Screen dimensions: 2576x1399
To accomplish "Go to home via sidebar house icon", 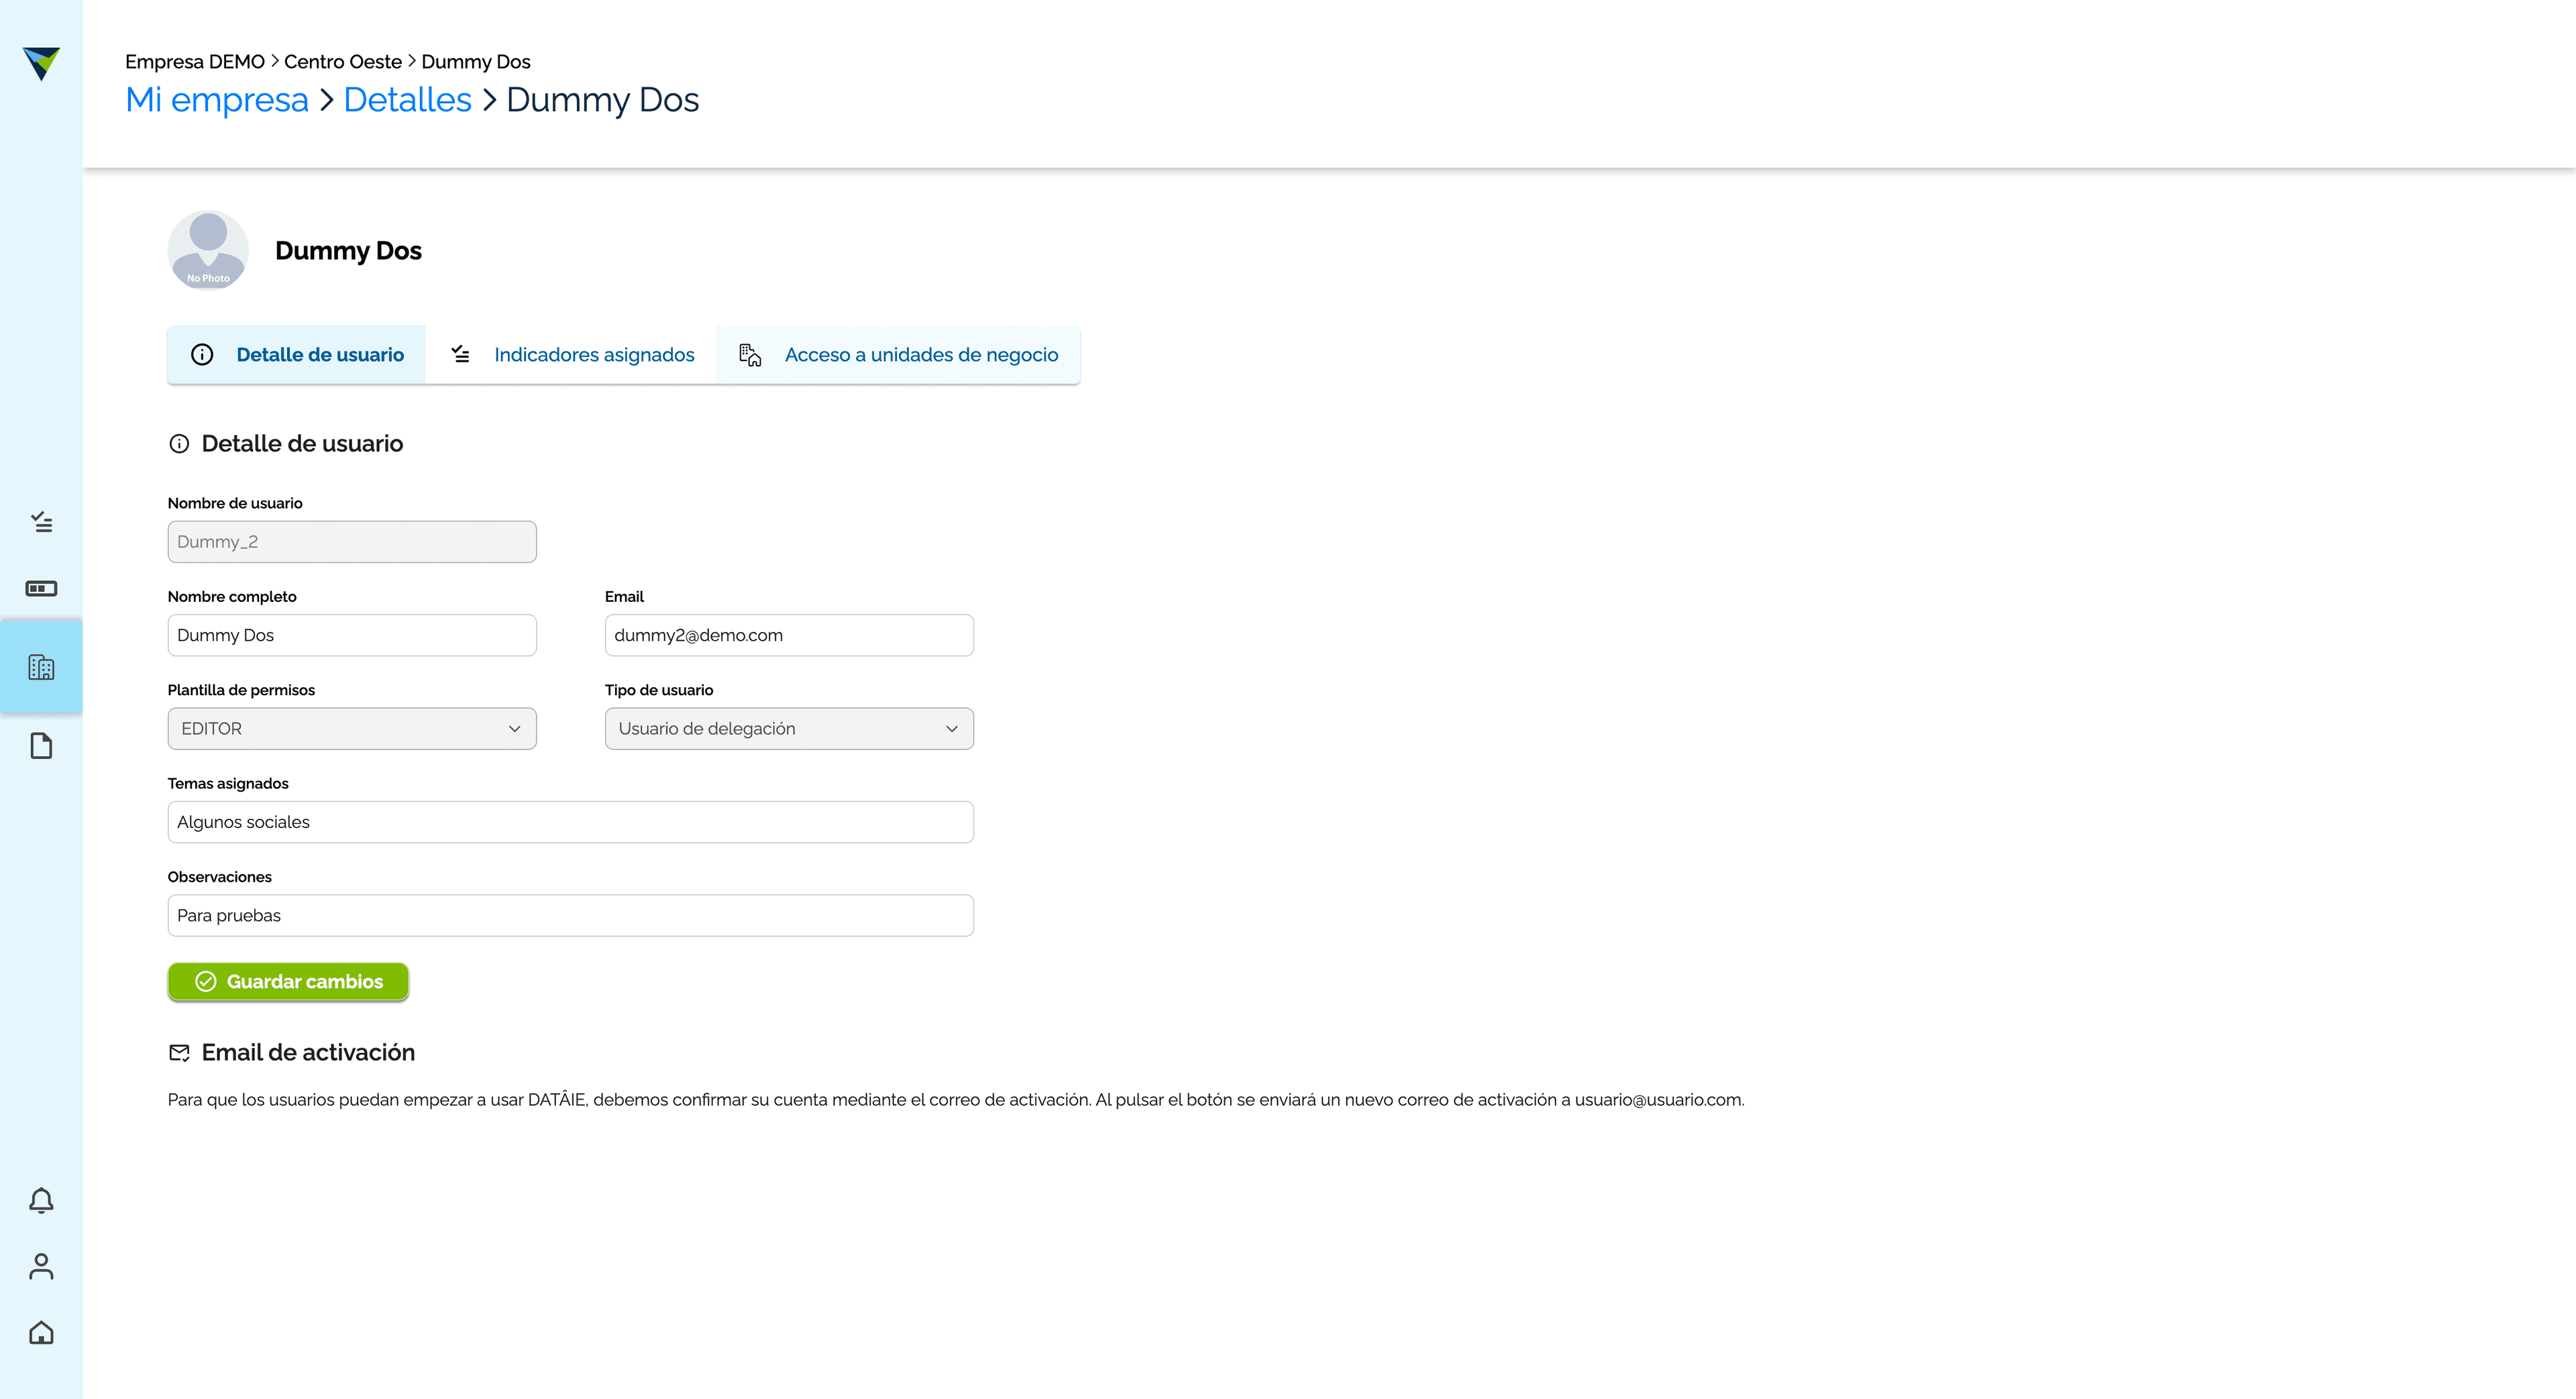I will (x=41, y=1333).
